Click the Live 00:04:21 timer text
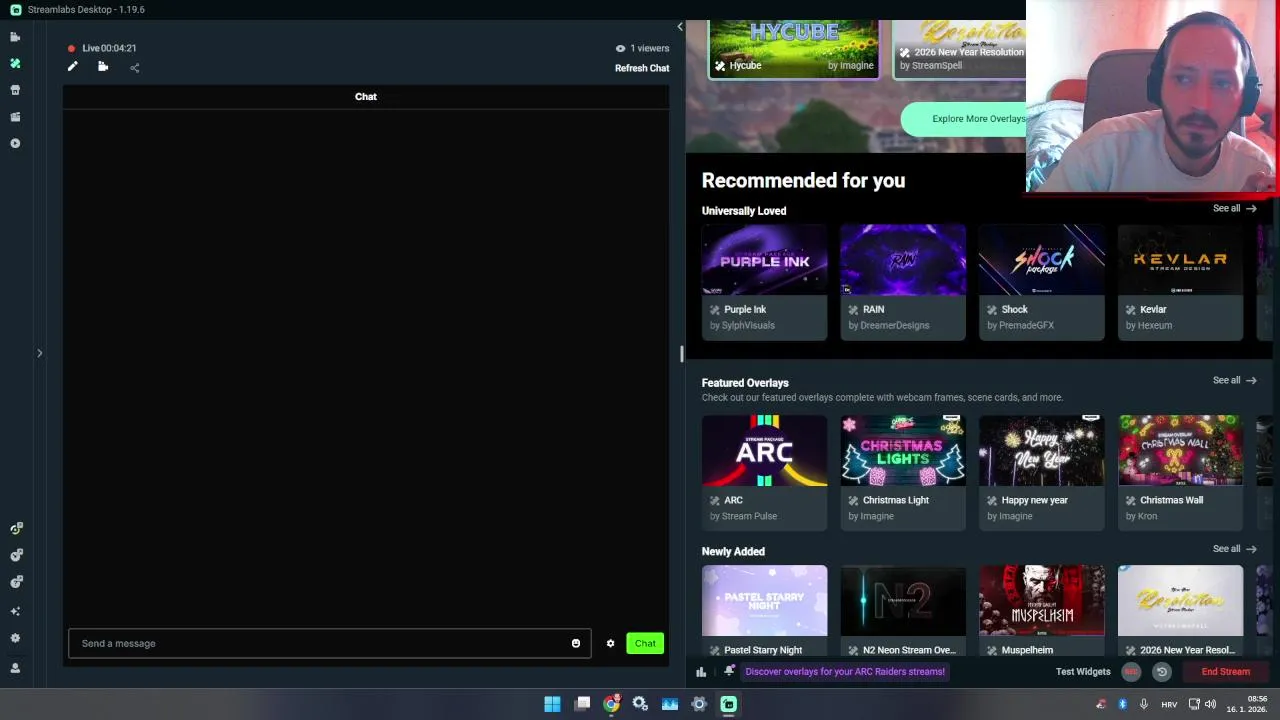 coord(109,48)
